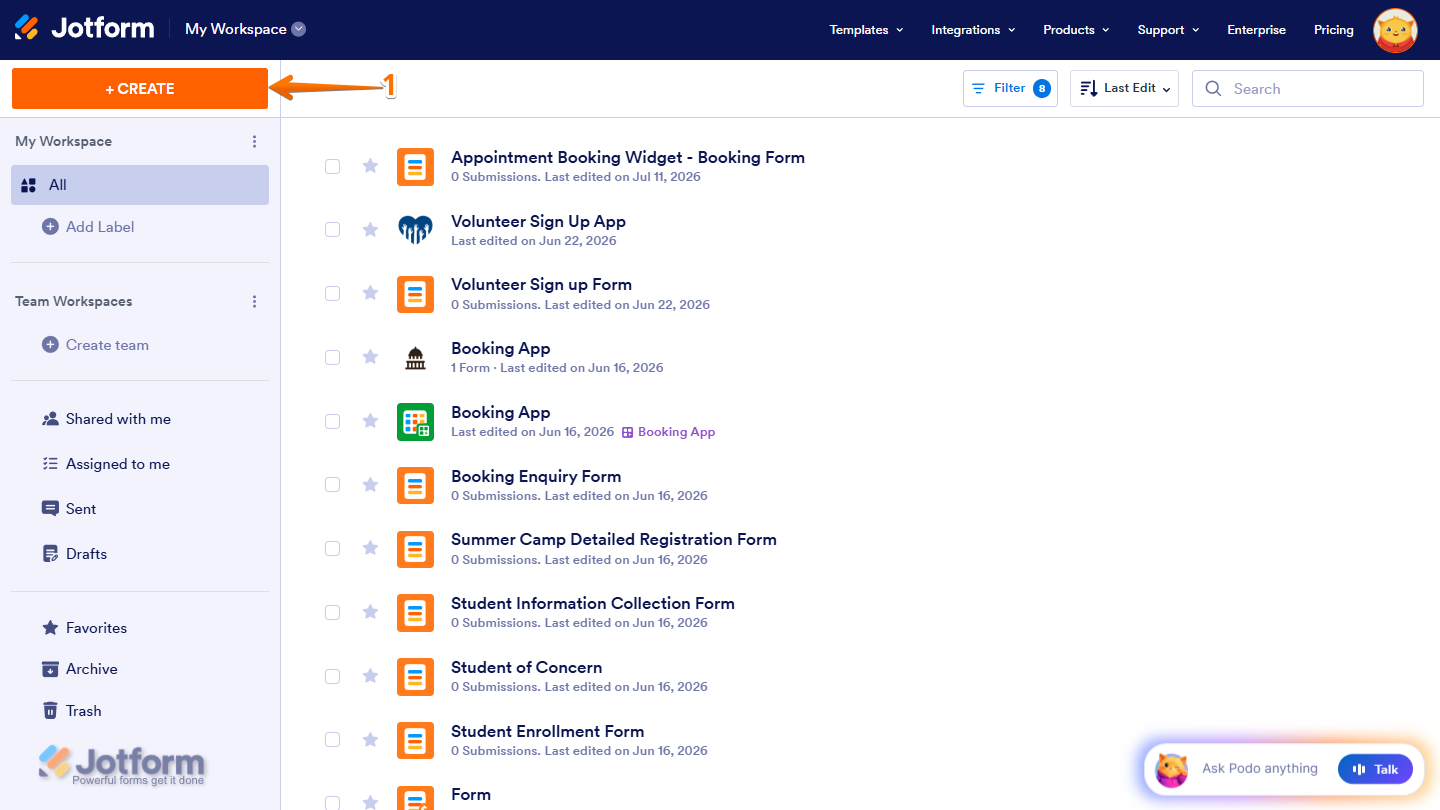Star the Student of Concern form
The image size is (1440, 810).
coord(370,676)
